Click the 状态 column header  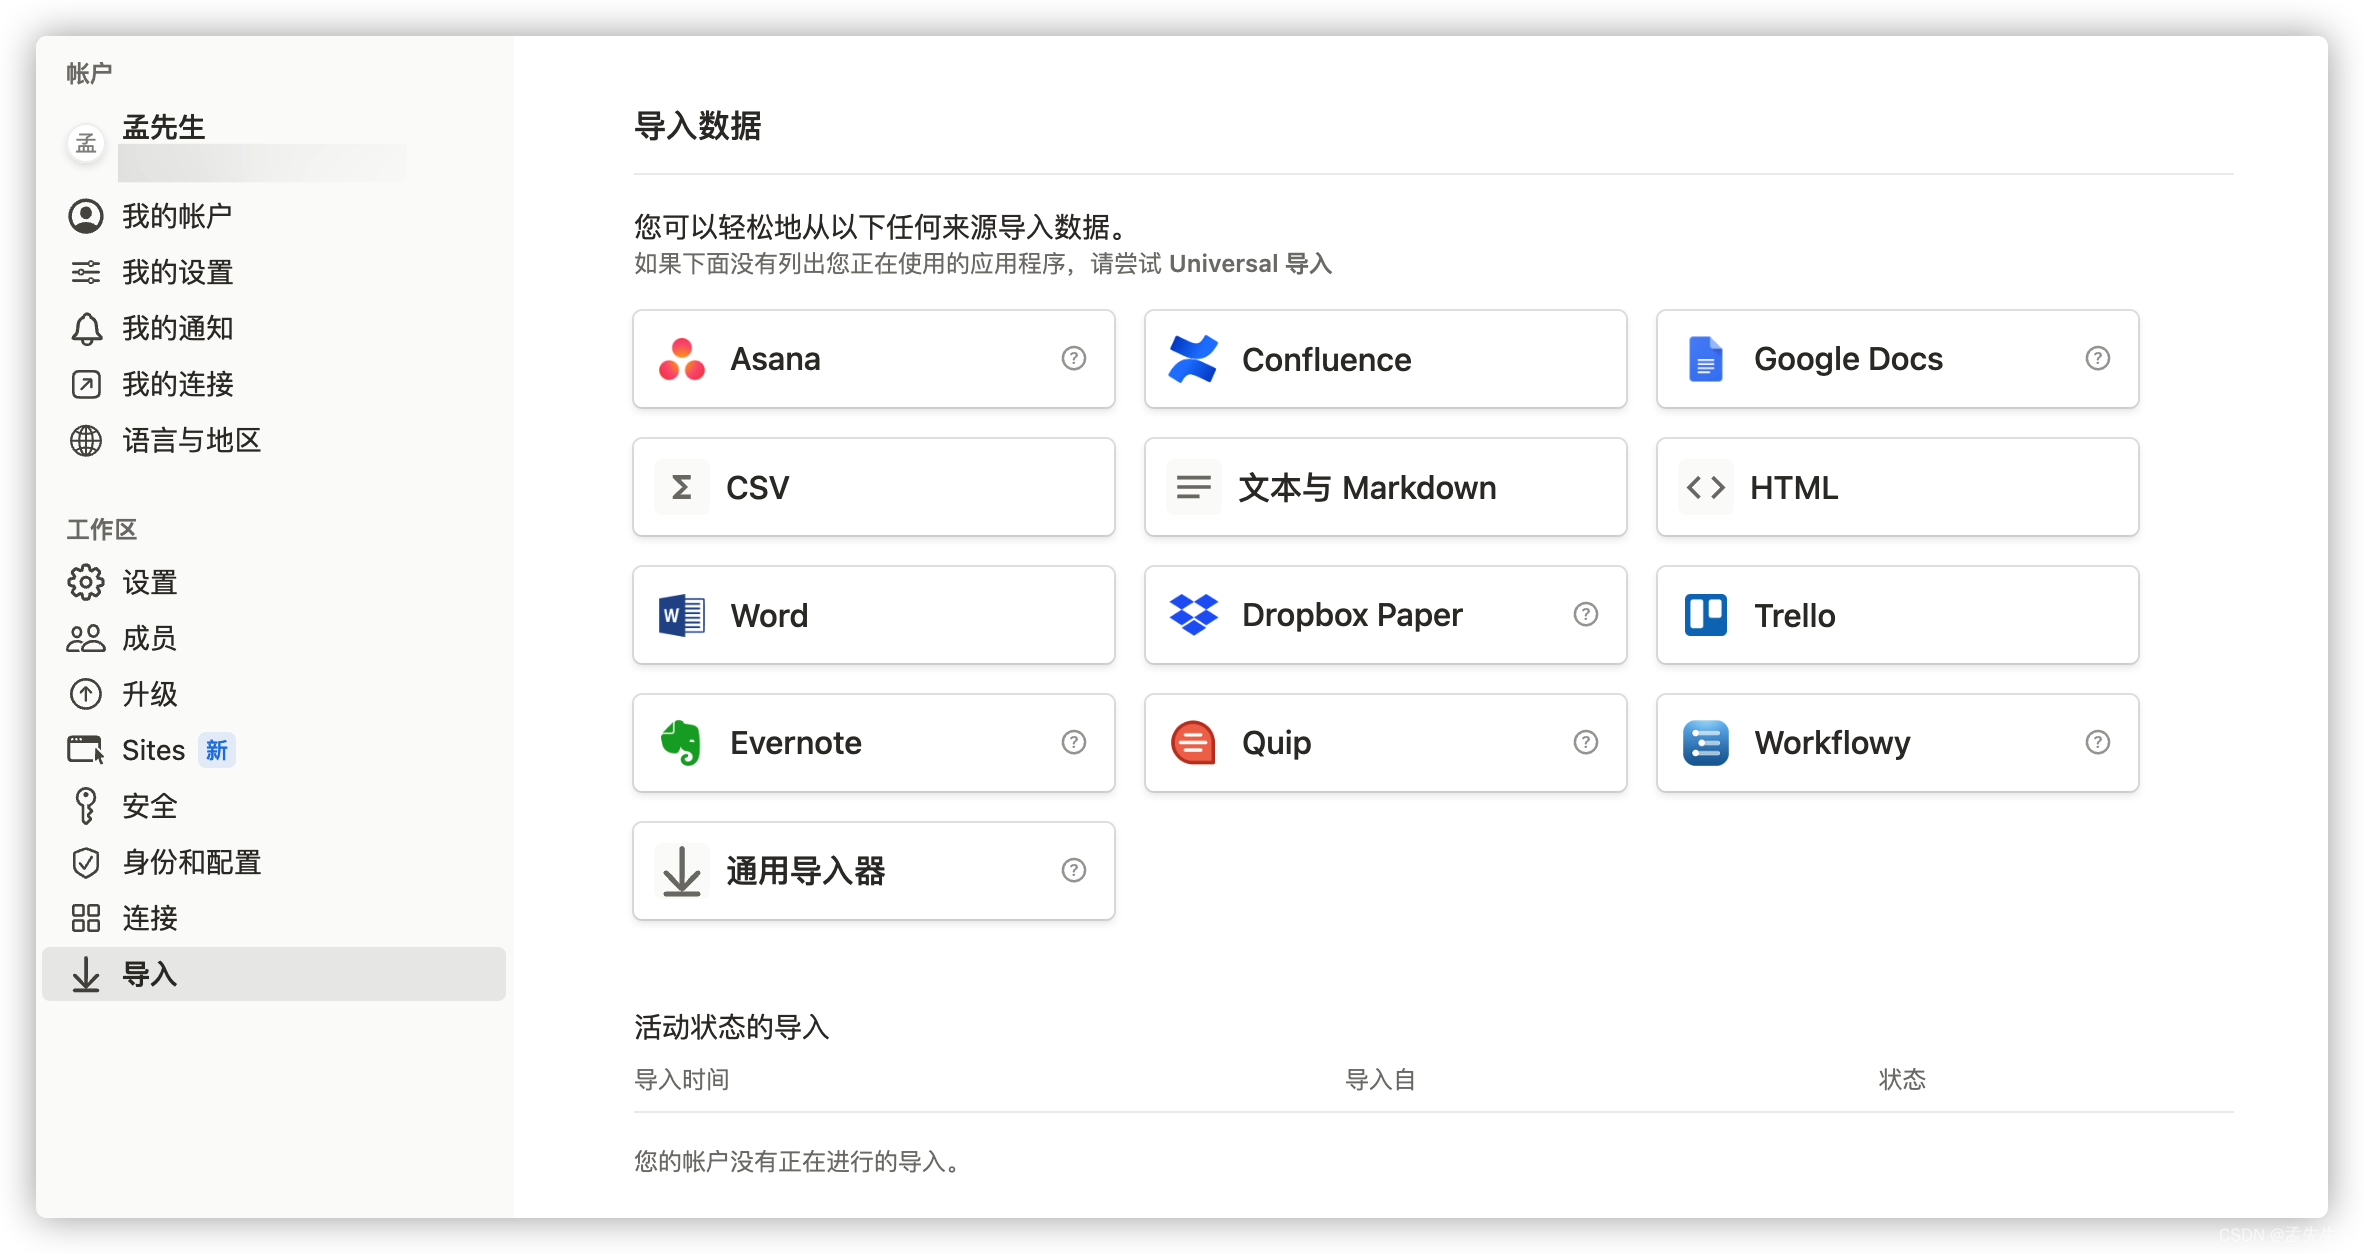(1902, 1080)
